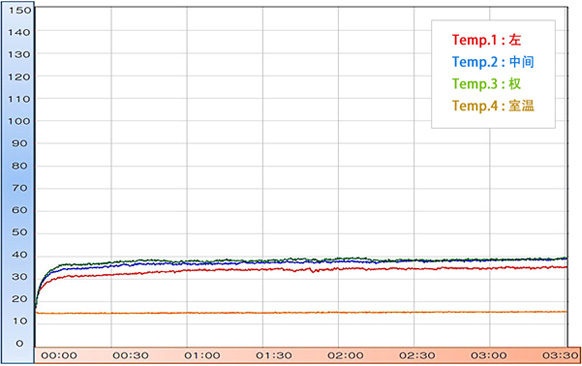Viewport: 582px width, 366px height.
Task: Click the 10 y-axis label
Action: point(20,321)
